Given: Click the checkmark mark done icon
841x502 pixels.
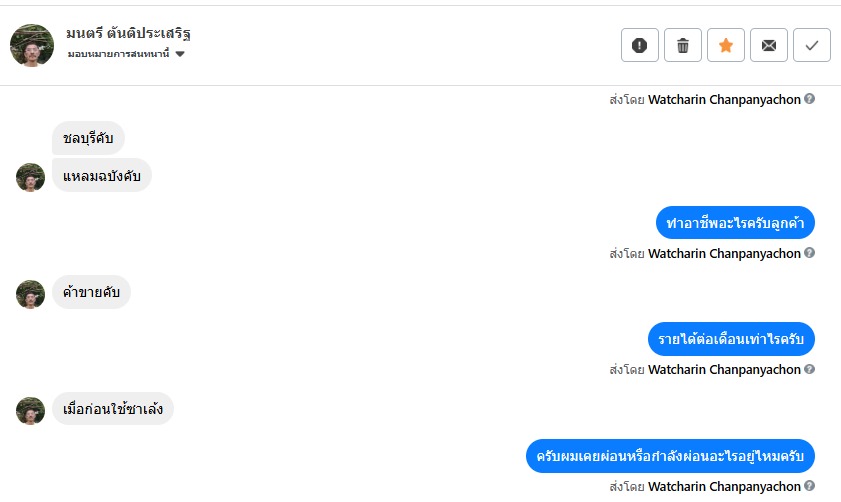Looking at the screenshot, I should point(812,45).
